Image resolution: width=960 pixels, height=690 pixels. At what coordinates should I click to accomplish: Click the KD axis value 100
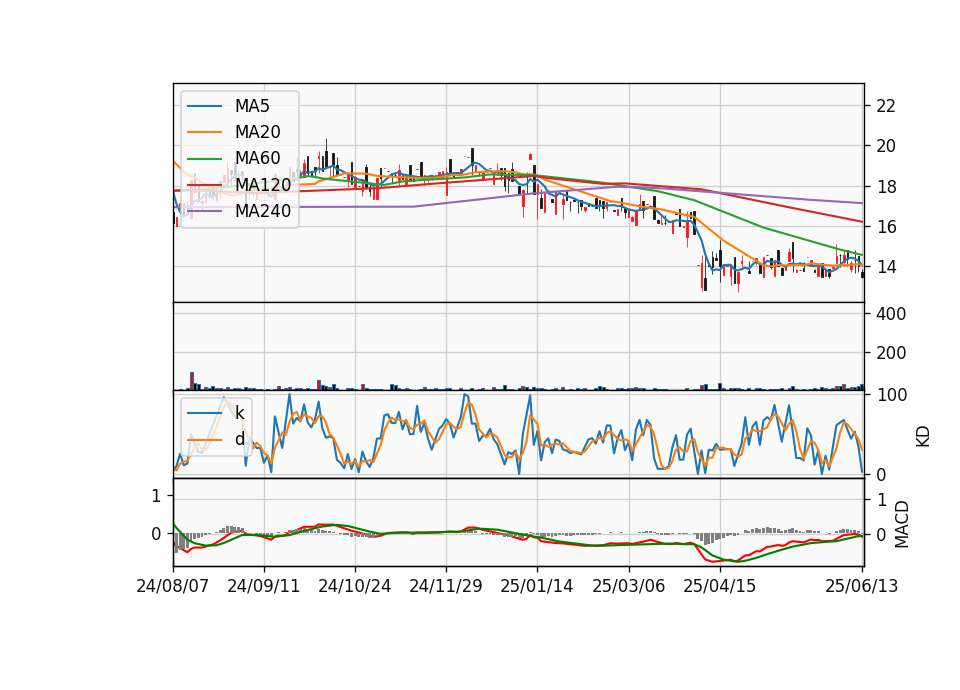[x=891, y=395]
